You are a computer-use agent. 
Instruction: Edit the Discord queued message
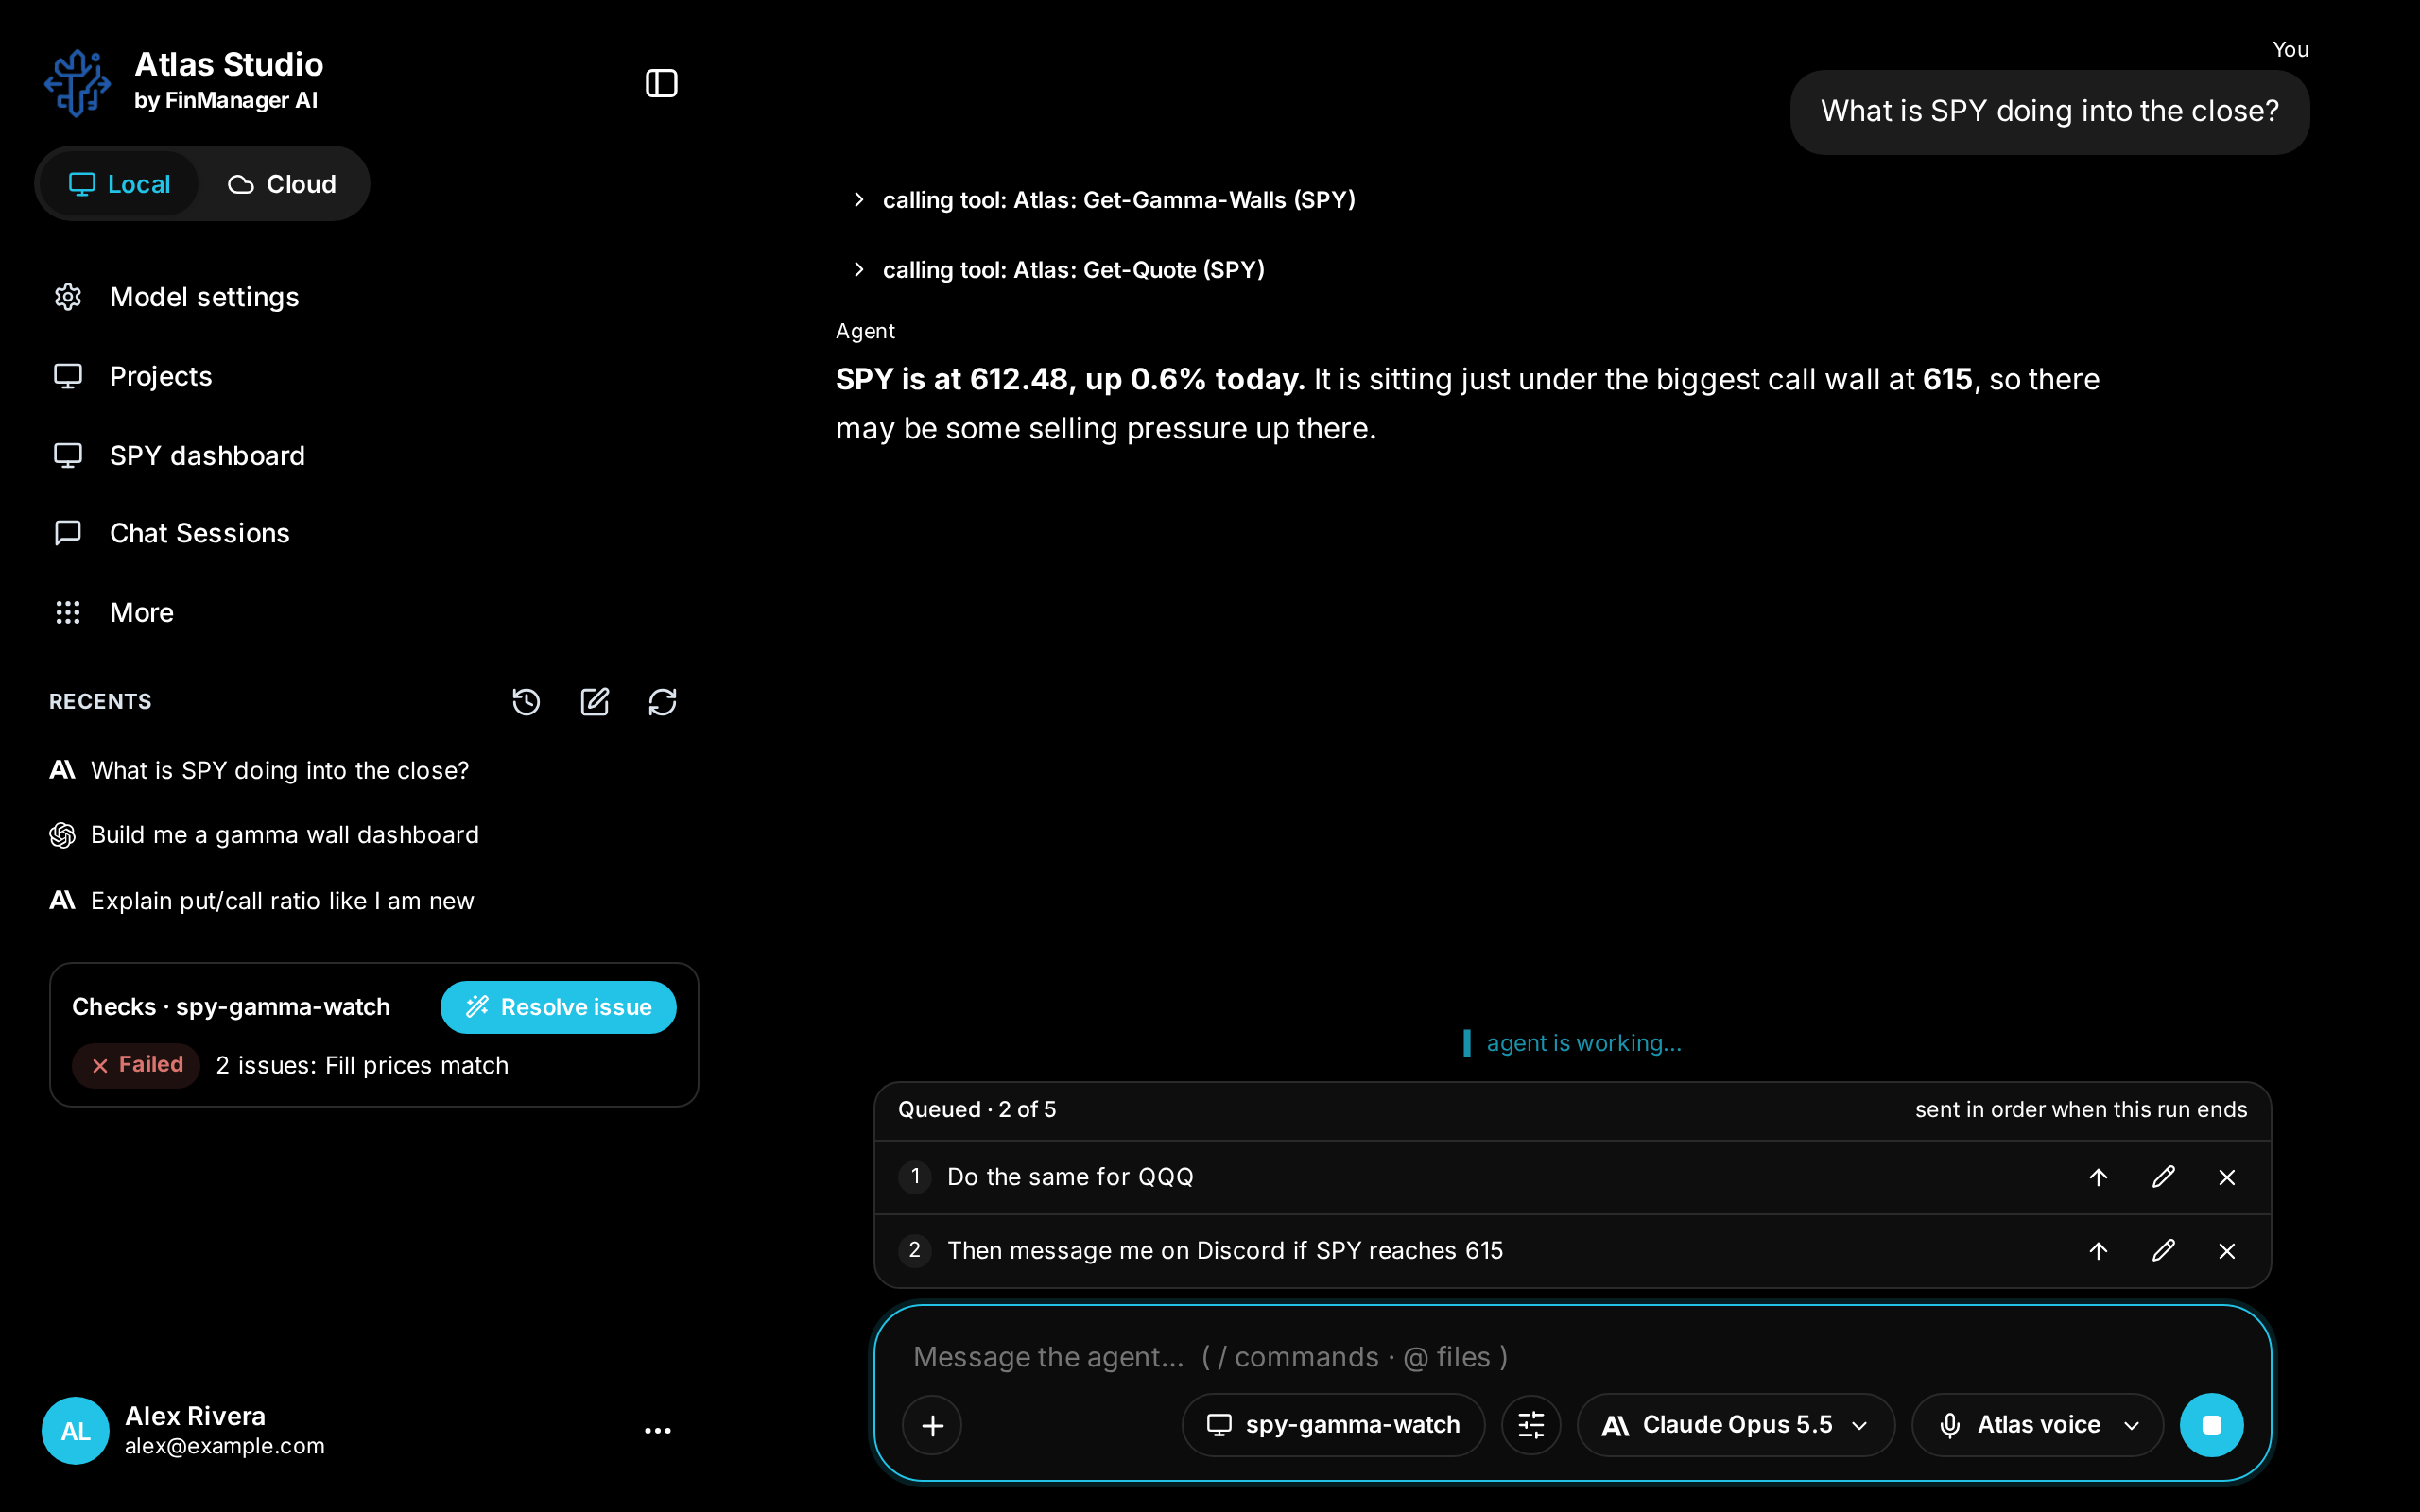2163,1251
